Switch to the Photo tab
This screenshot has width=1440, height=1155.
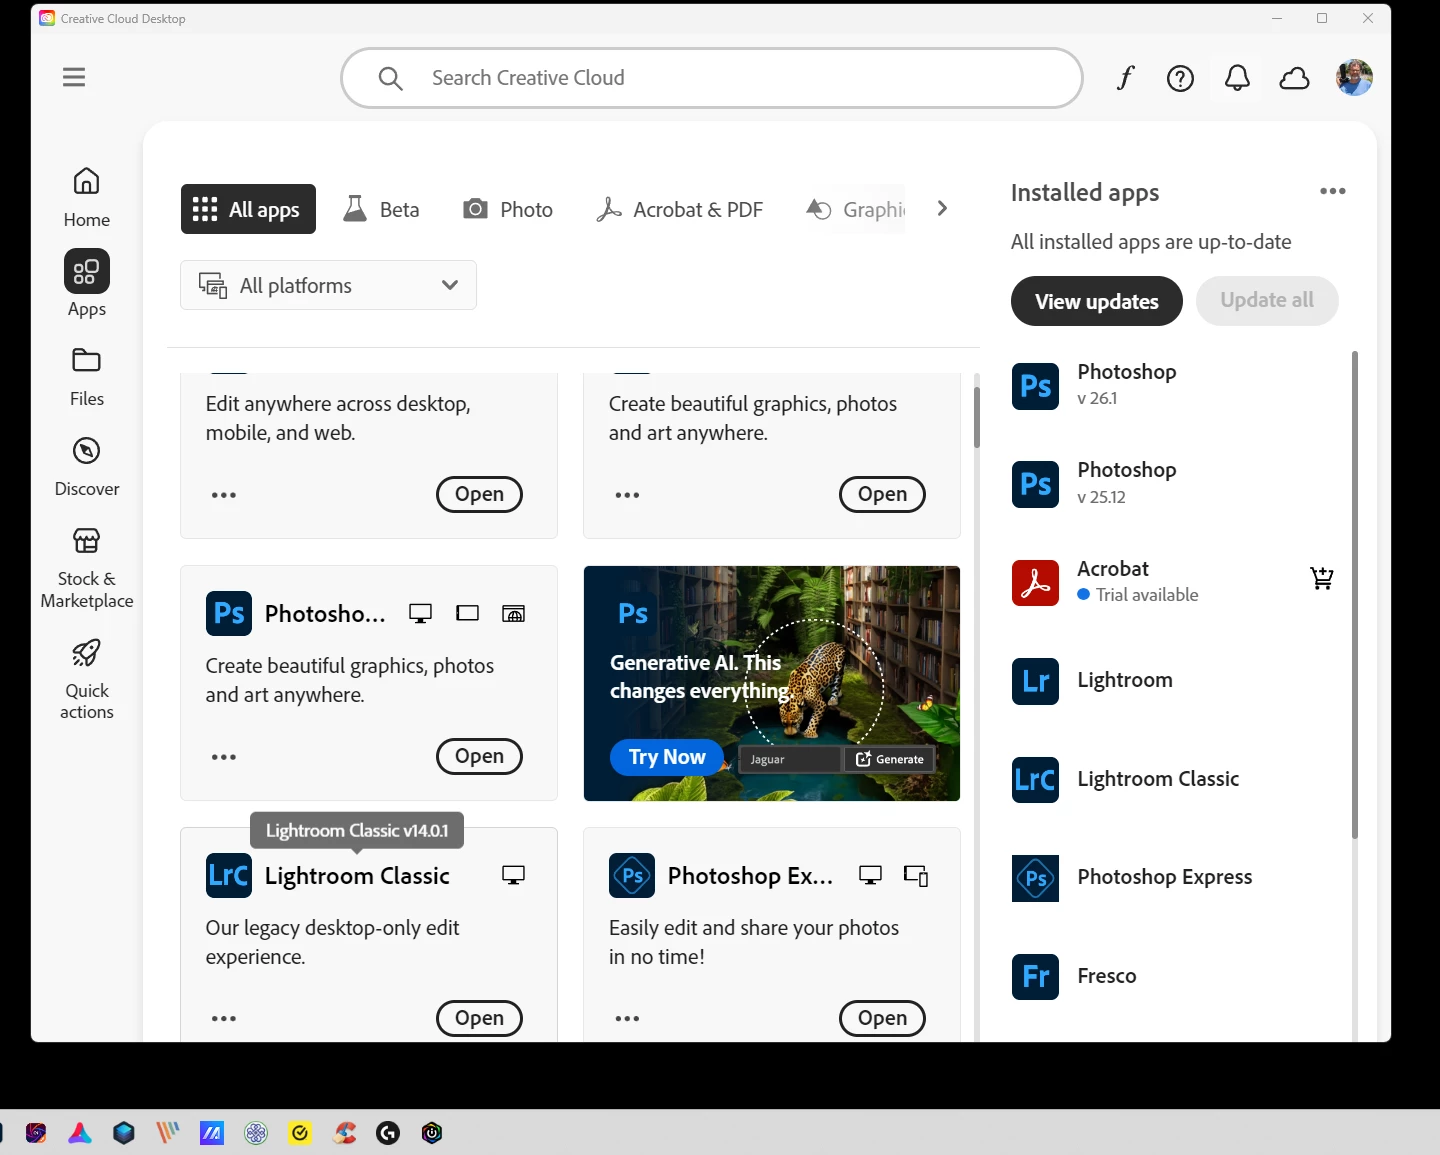[508, 209]
